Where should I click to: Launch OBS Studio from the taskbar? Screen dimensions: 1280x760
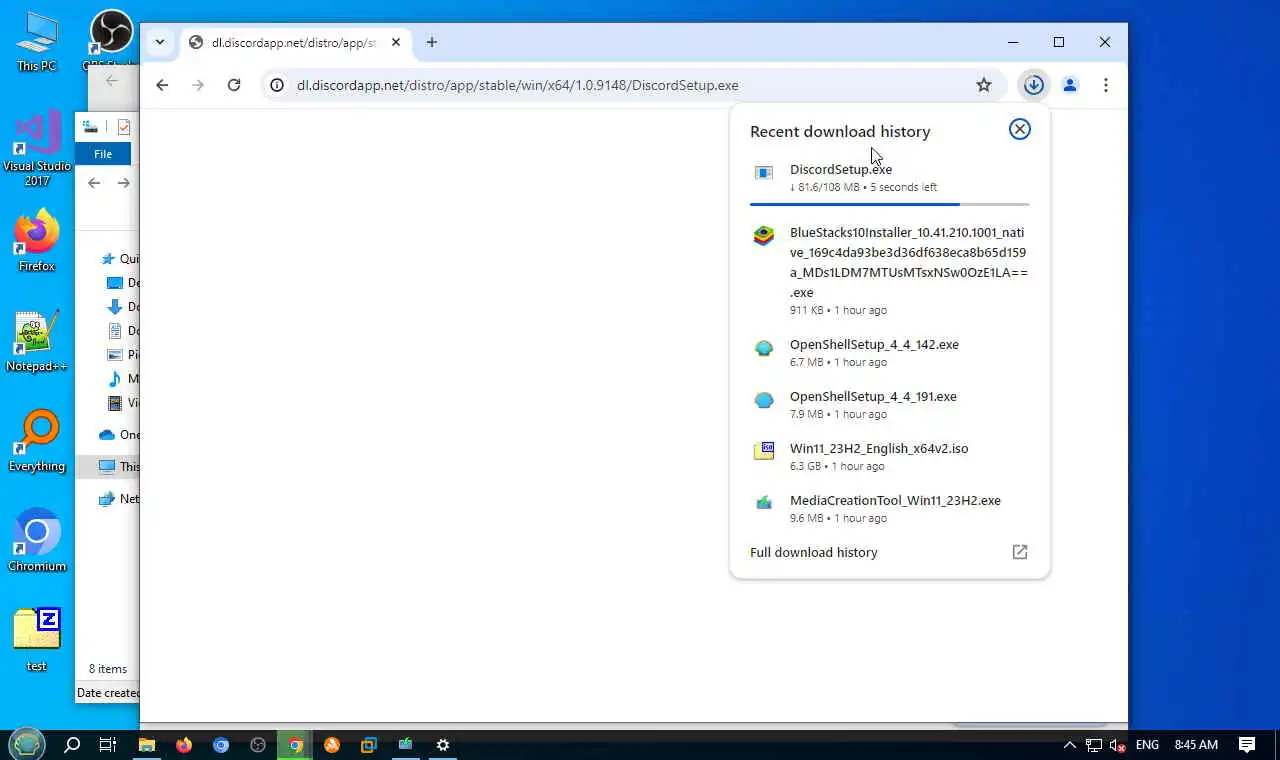pos(258,745)
